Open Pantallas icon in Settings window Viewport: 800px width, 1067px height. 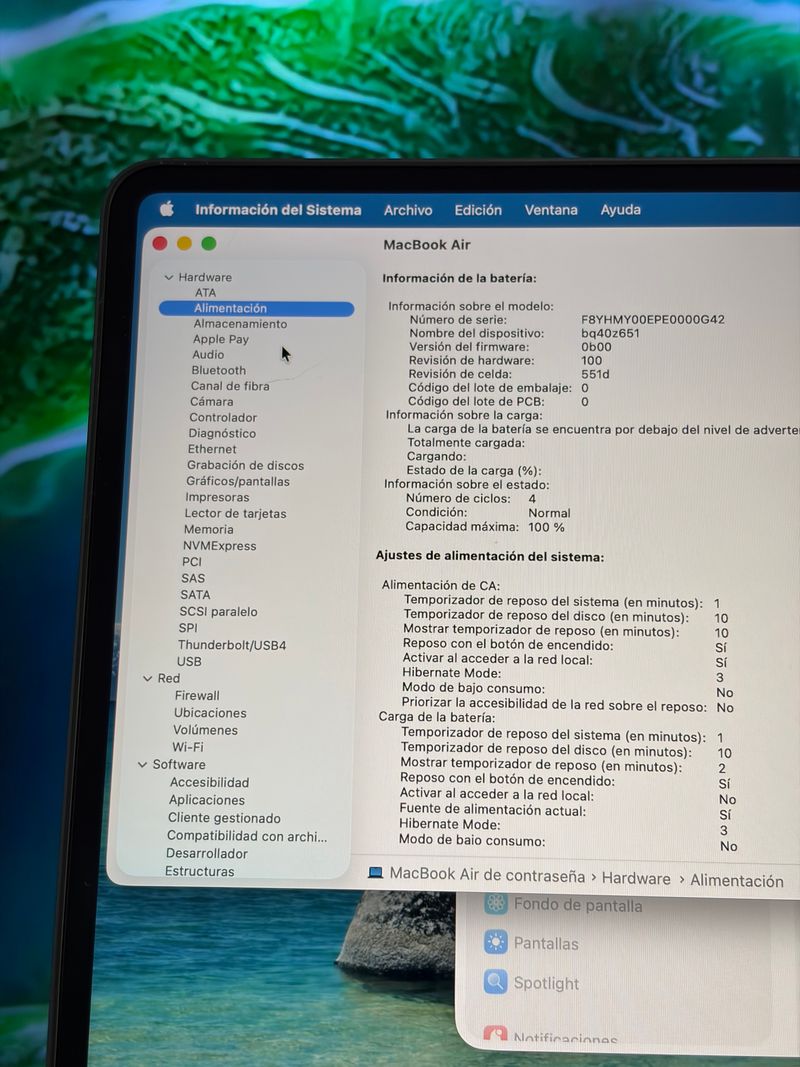[496, 942]
